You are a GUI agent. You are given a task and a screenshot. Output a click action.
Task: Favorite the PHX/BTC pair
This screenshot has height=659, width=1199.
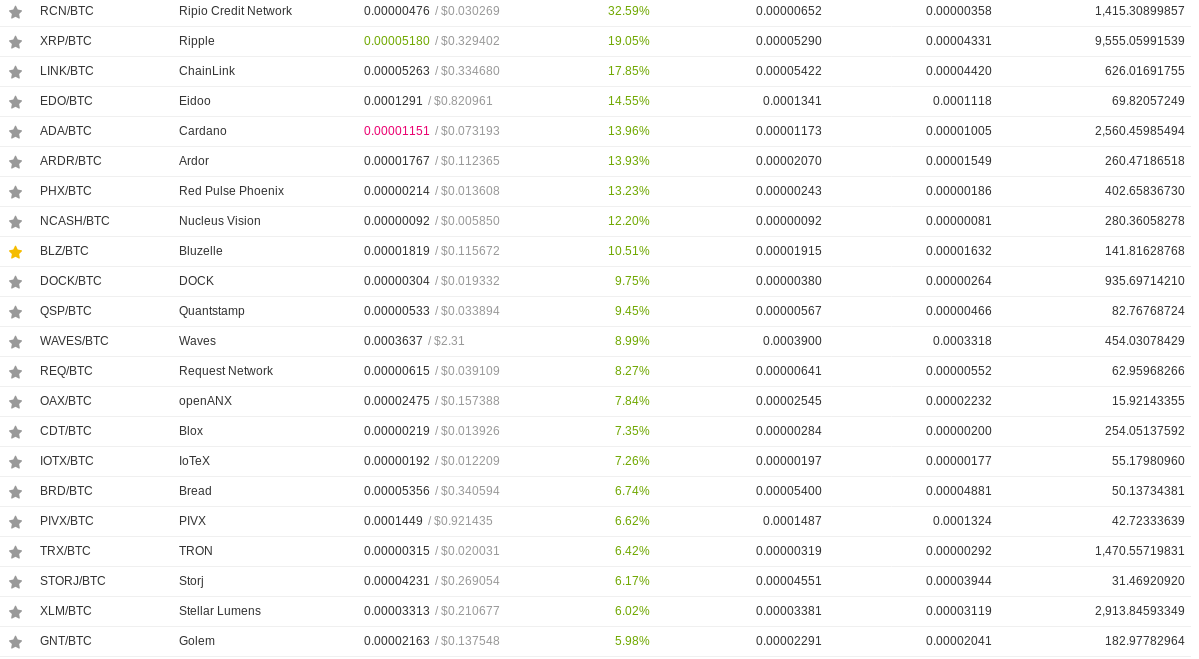click(x=15, y=192)
